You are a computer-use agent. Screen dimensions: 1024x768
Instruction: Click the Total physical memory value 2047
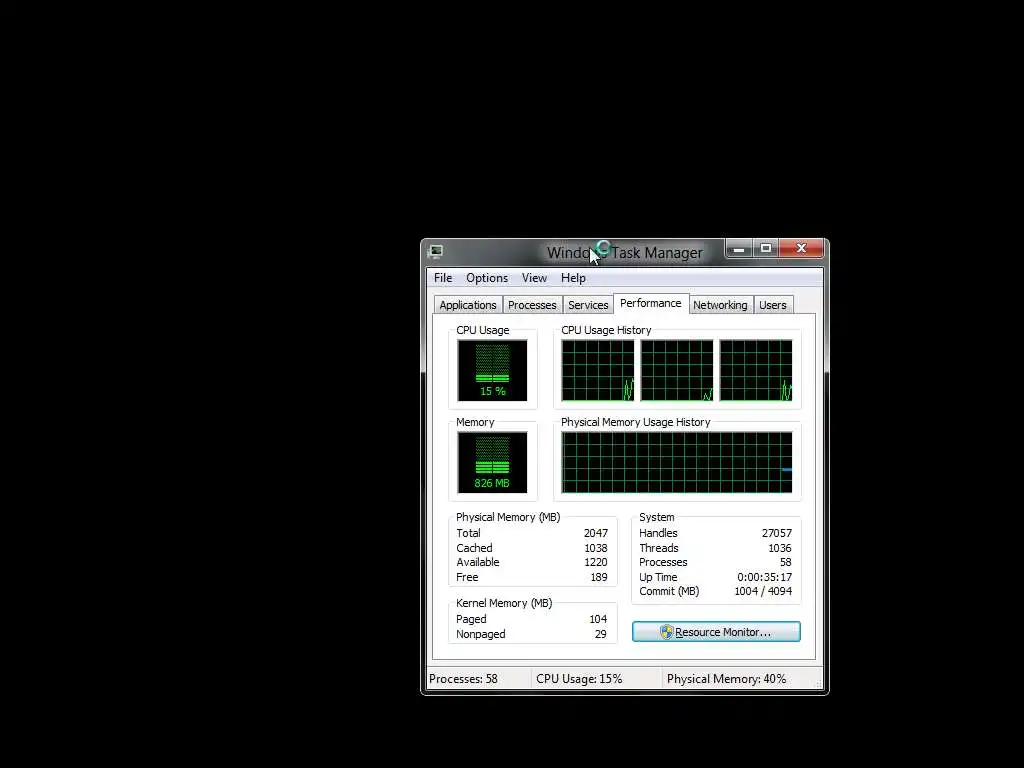pyautogui.click(x=596, y=533)
